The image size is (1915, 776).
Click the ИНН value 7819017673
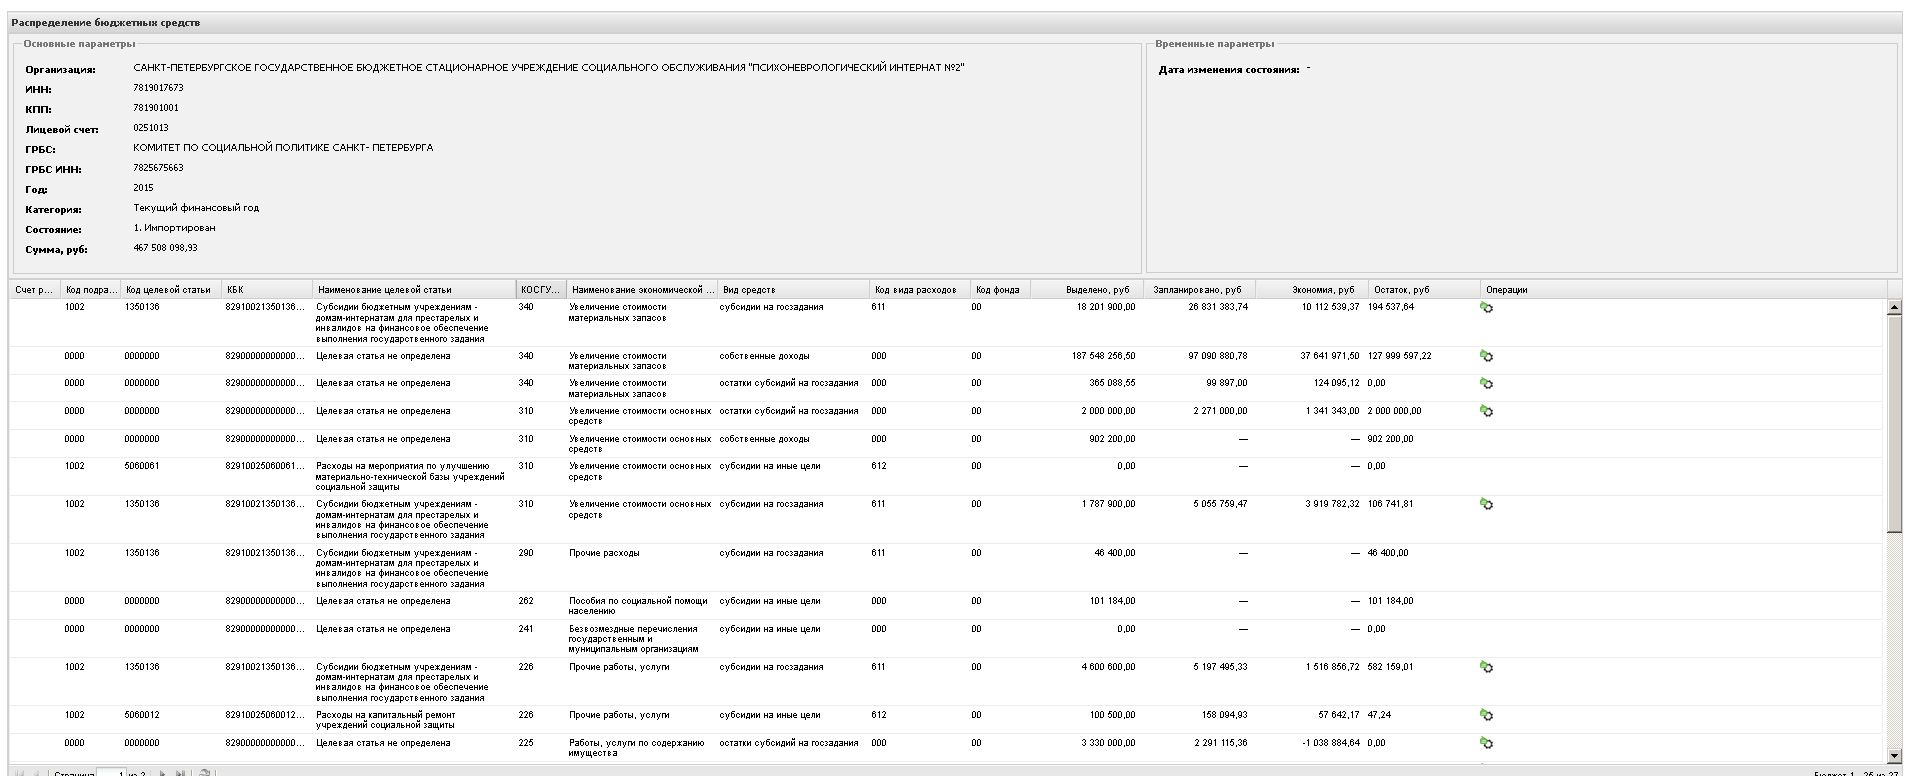point(158,88)
